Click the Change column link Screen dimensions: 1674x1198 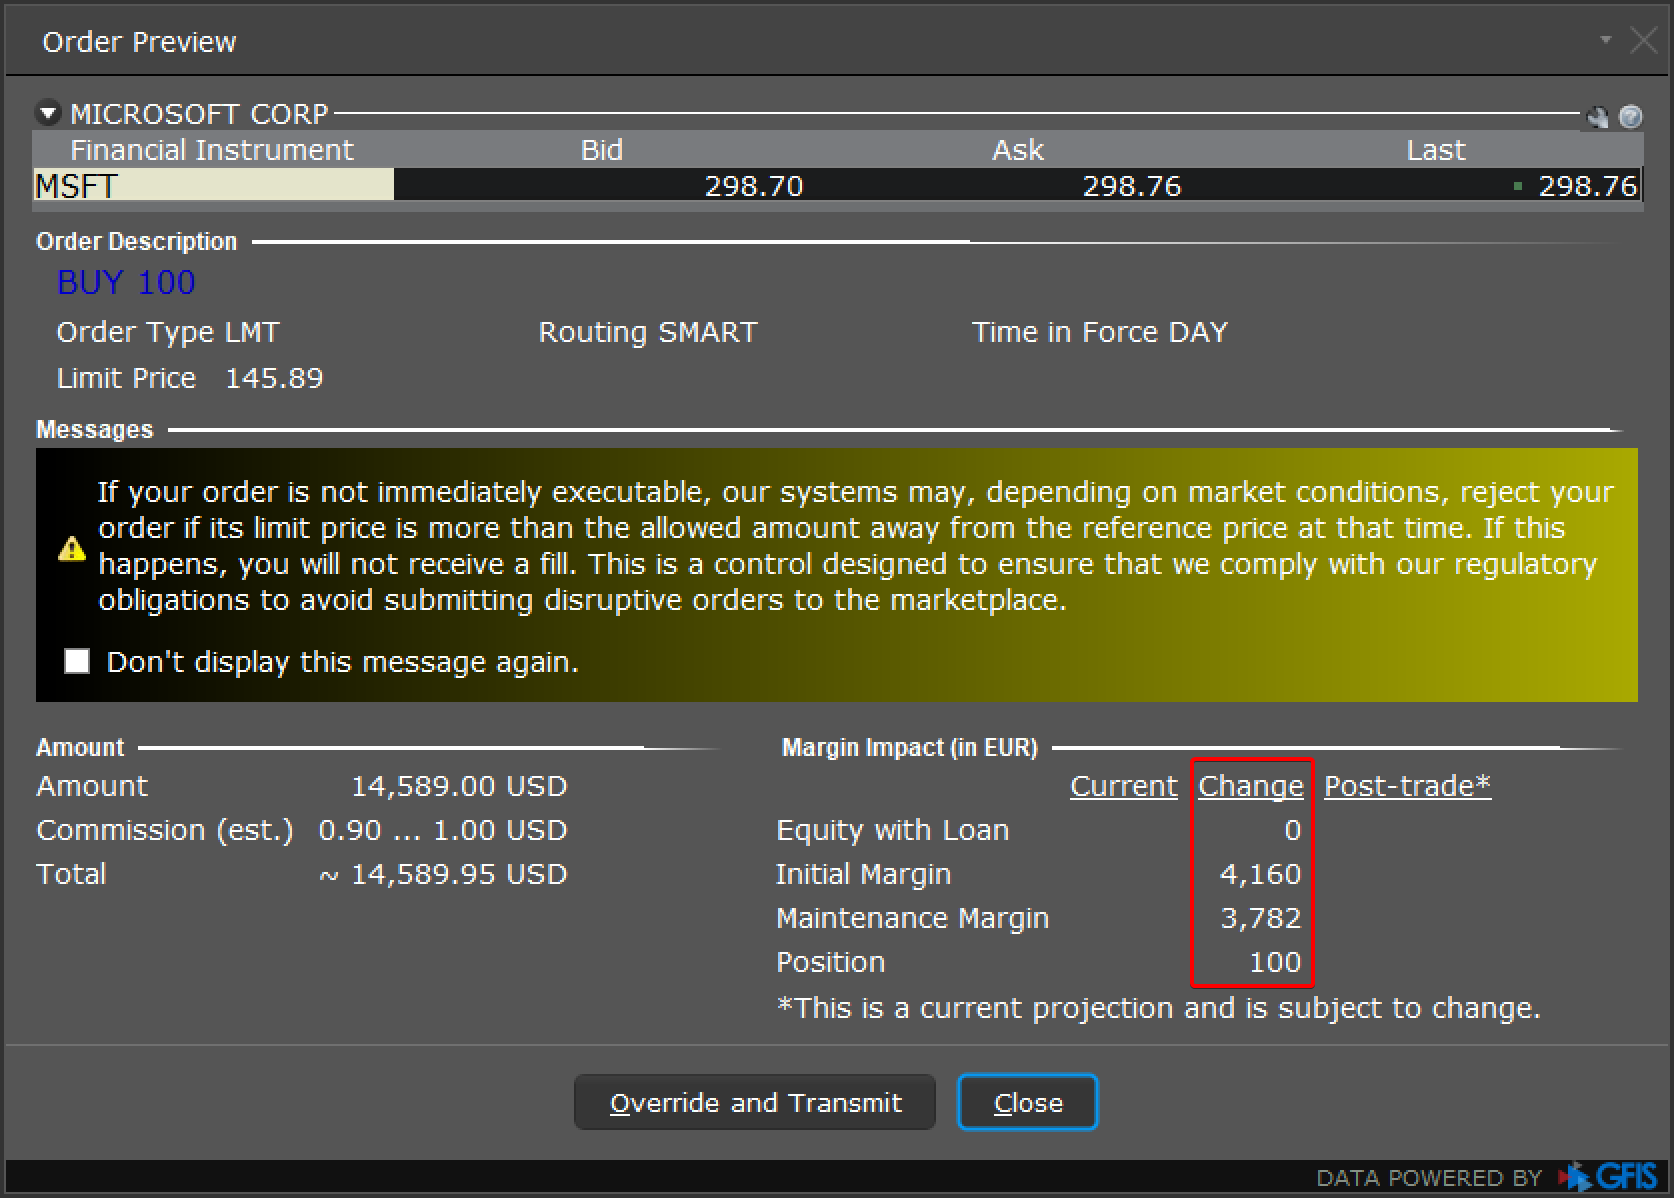(1251, 786)
